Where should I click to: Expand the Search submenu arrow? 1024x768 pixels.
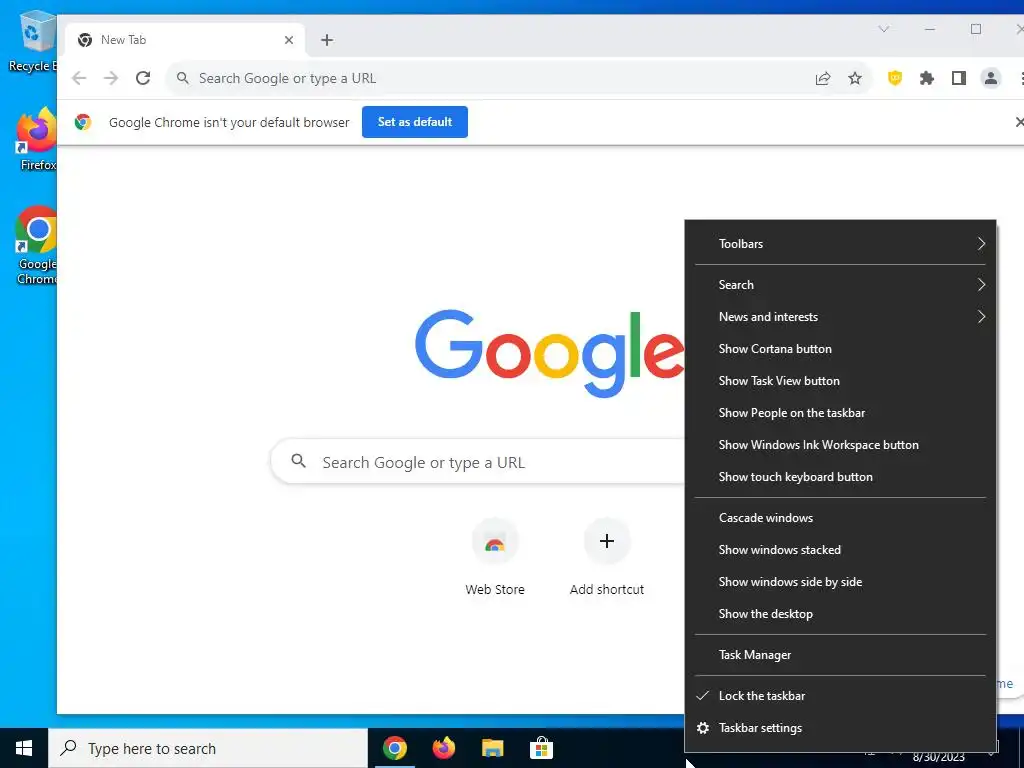point(981,285)
